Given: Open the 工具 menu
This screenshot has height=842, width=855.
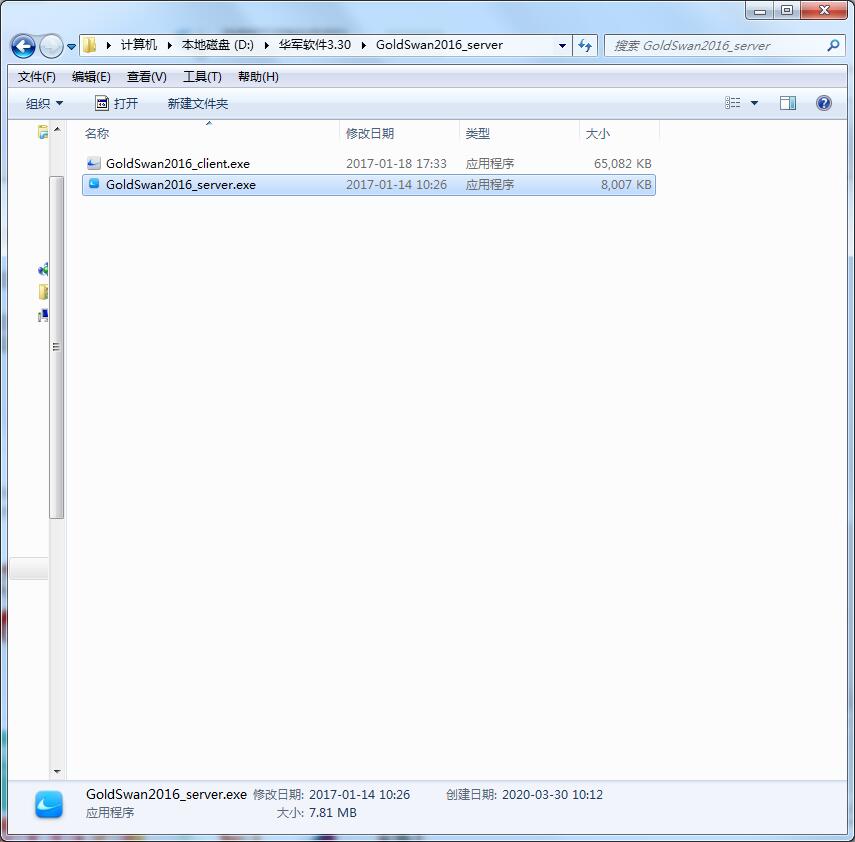Looking at the screenshot, I should pyautogui.click(x=202, y=76).
